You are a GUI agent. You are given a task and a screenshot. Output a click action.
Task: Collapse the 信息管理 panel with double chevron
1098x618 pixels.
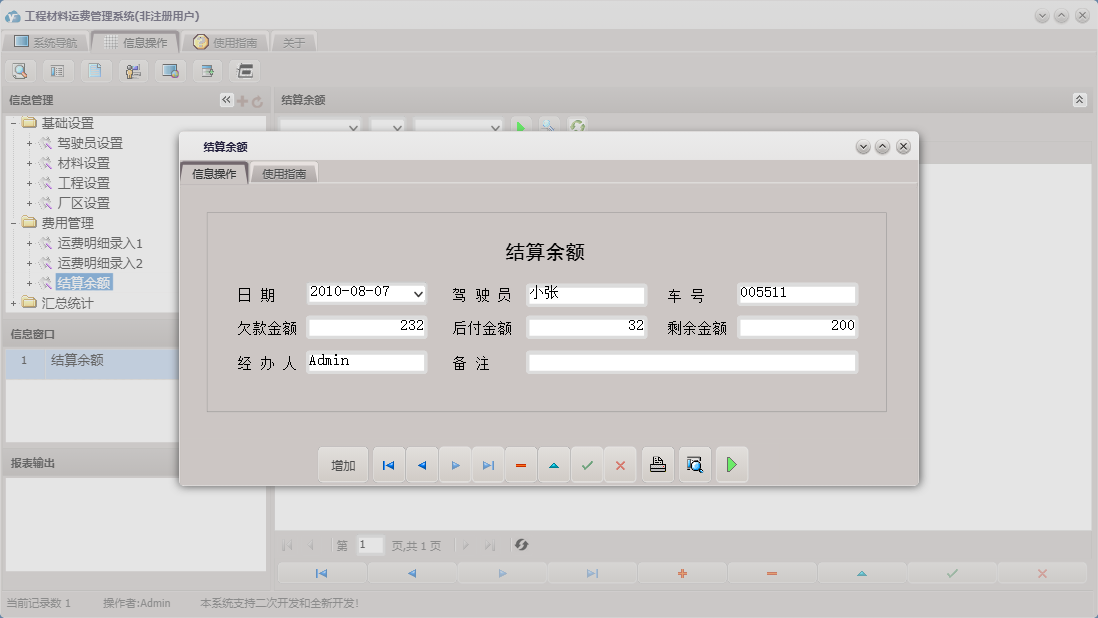coord(225,100)
